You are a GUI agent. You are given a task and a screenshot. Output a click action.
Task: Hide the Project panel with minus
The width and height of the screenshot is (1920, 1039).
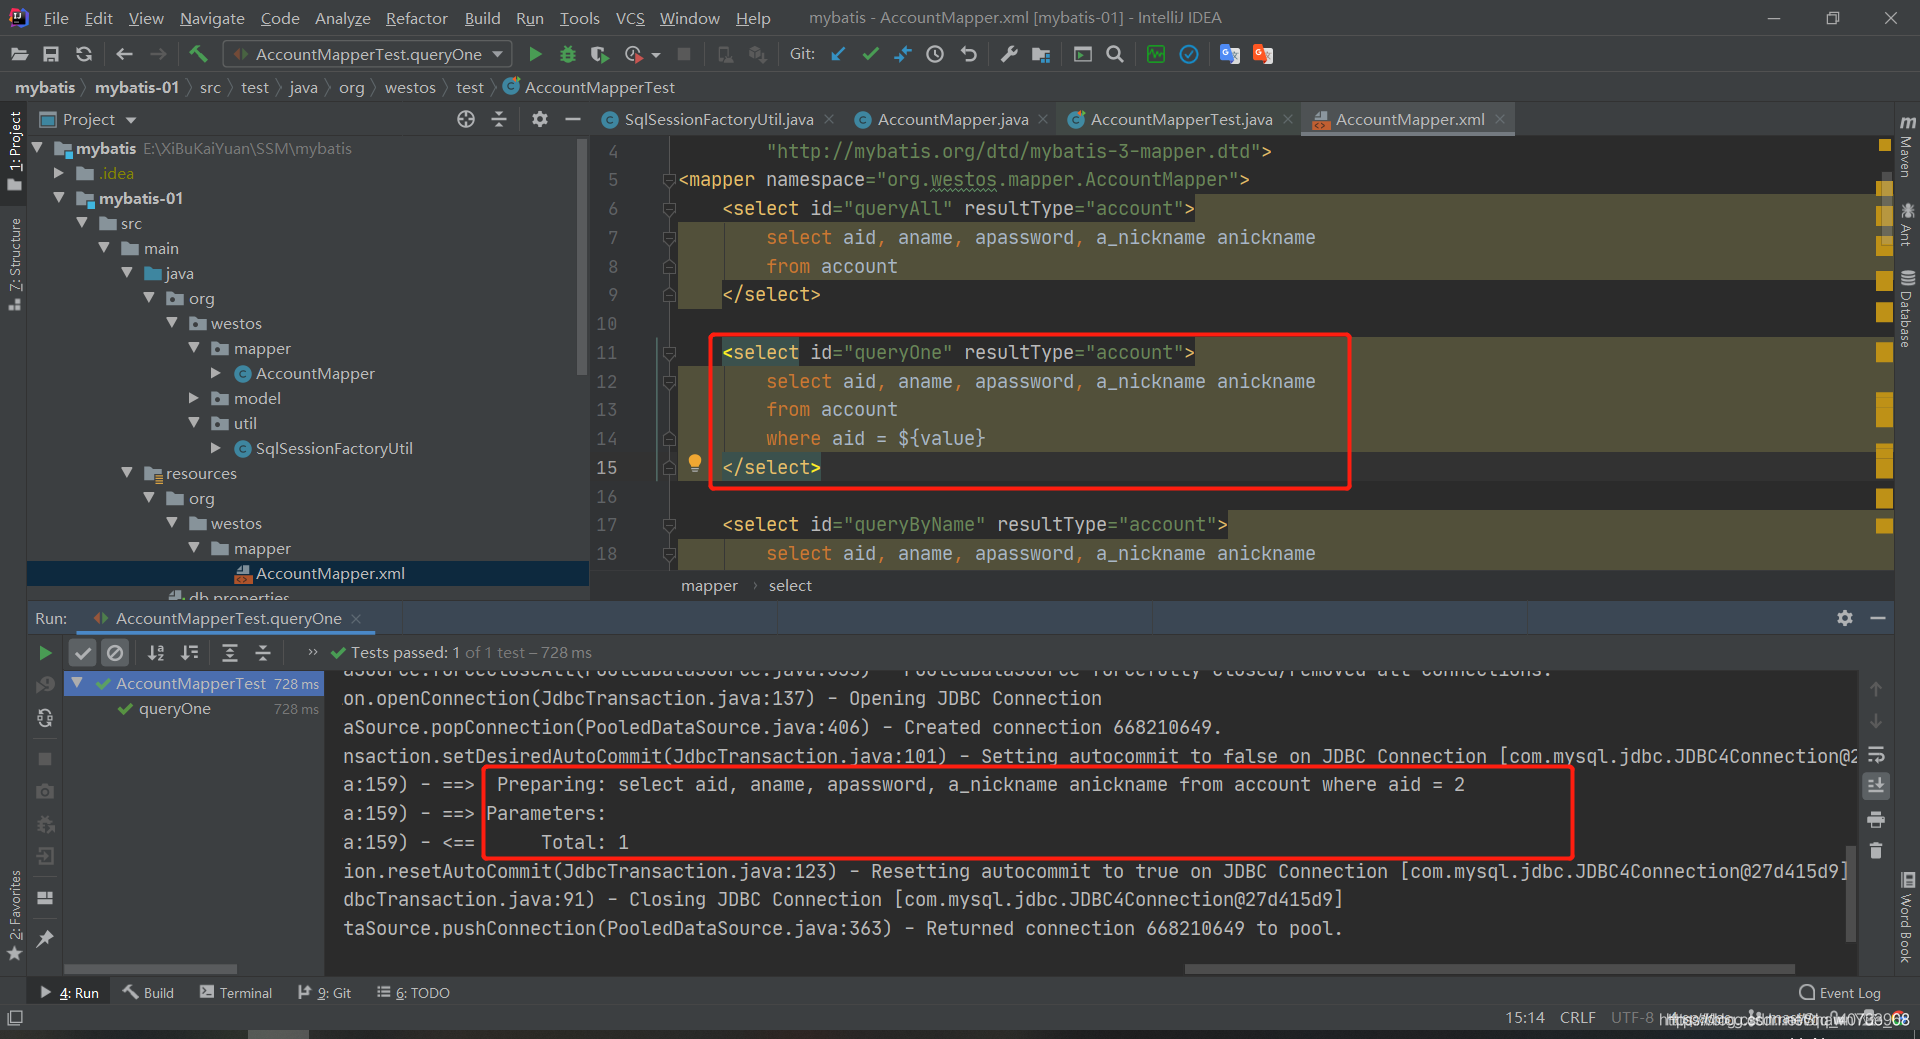click(x=573, y=119)
